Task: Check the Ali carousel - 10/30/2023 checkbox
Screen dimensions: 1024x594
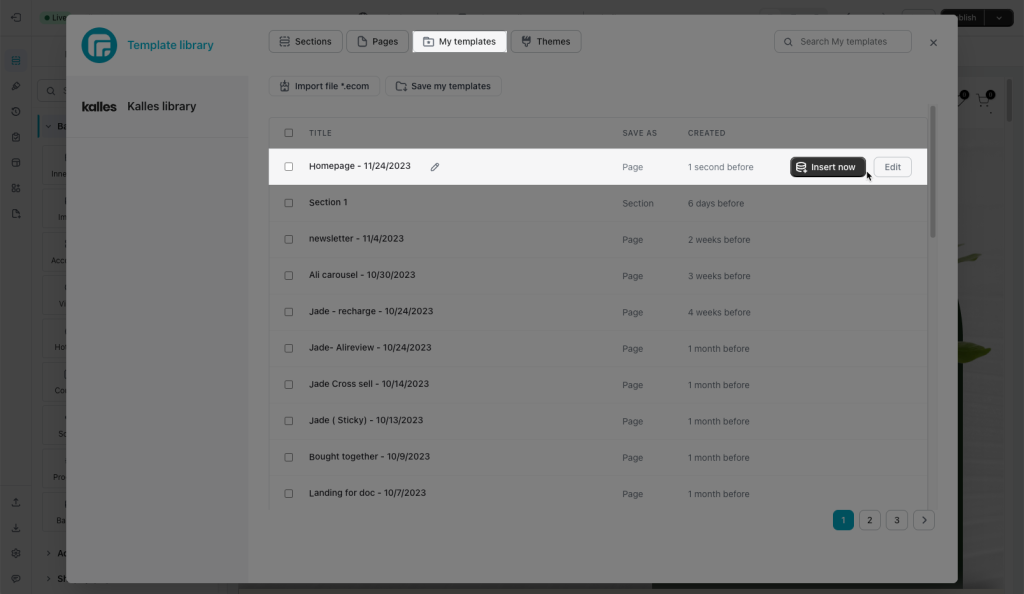Action: [289, 275]
